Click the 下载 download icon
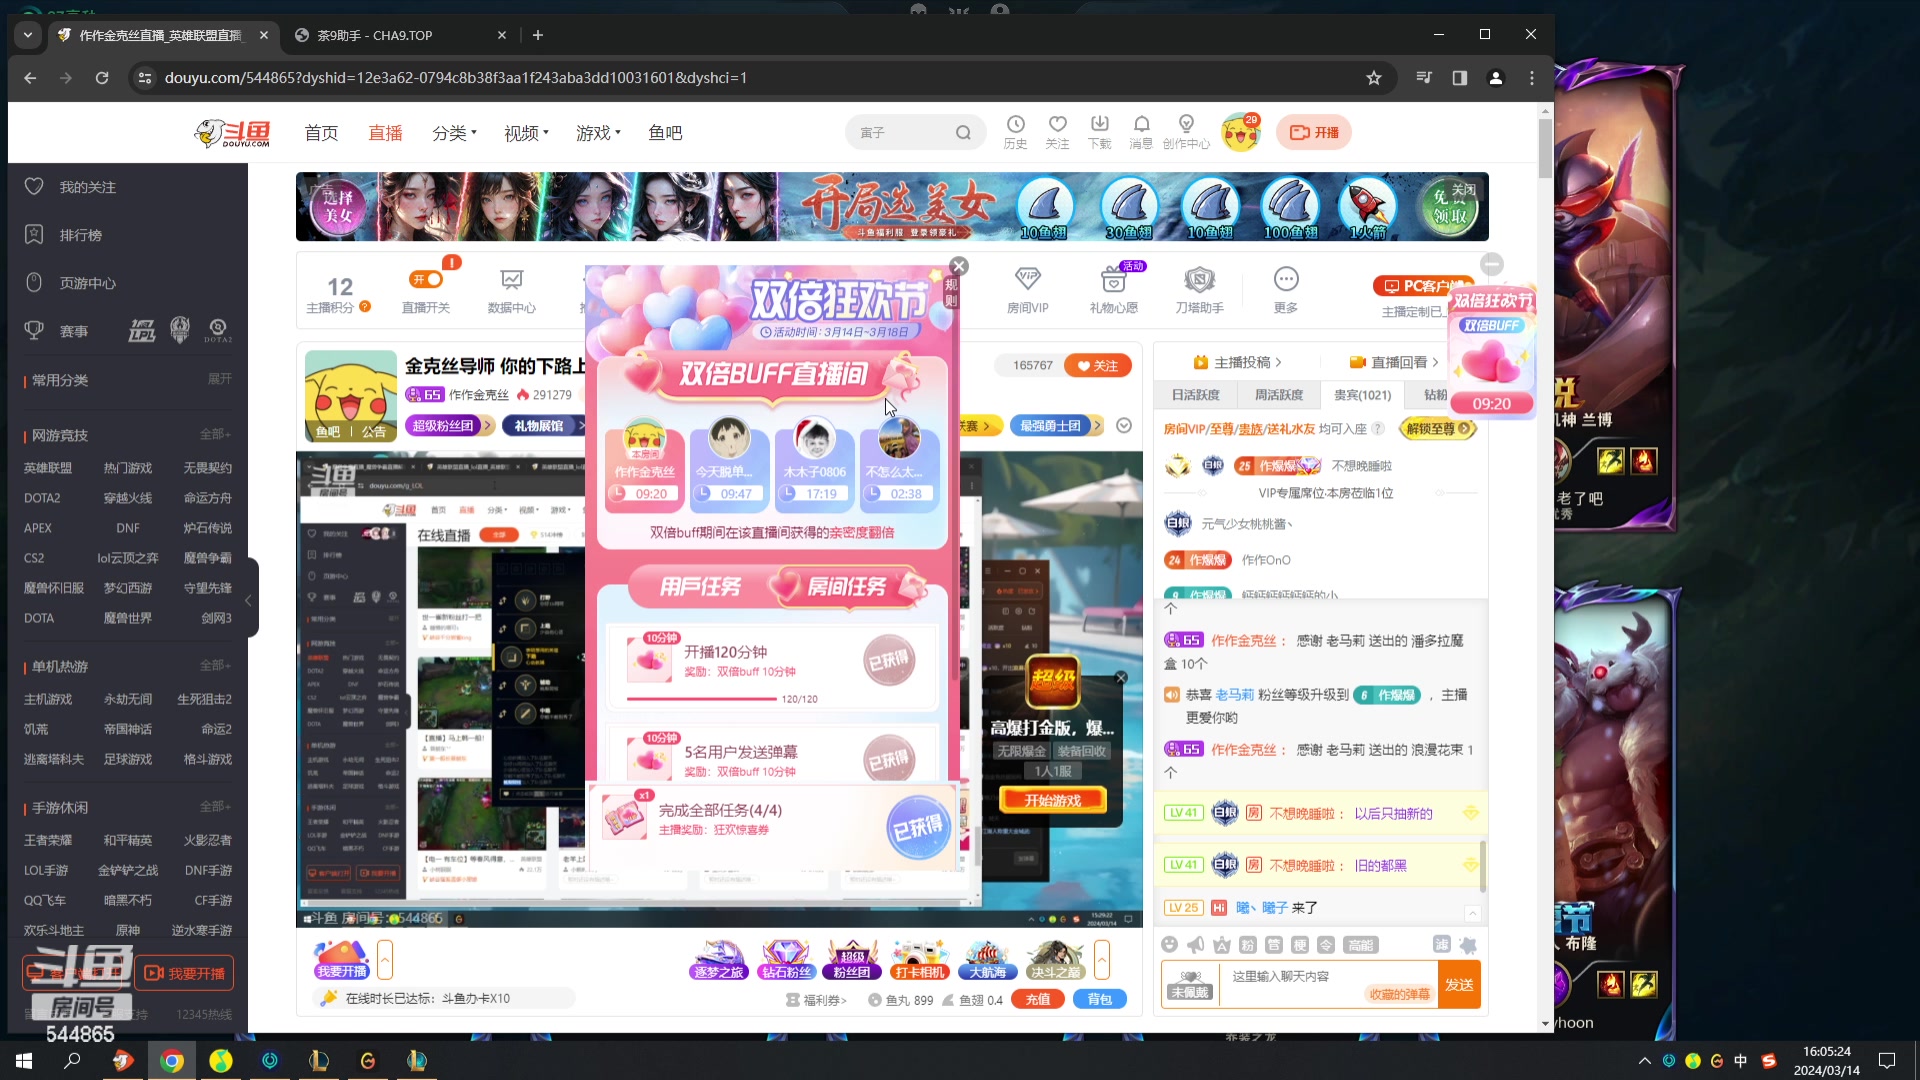 click(x=1100, y=132)
